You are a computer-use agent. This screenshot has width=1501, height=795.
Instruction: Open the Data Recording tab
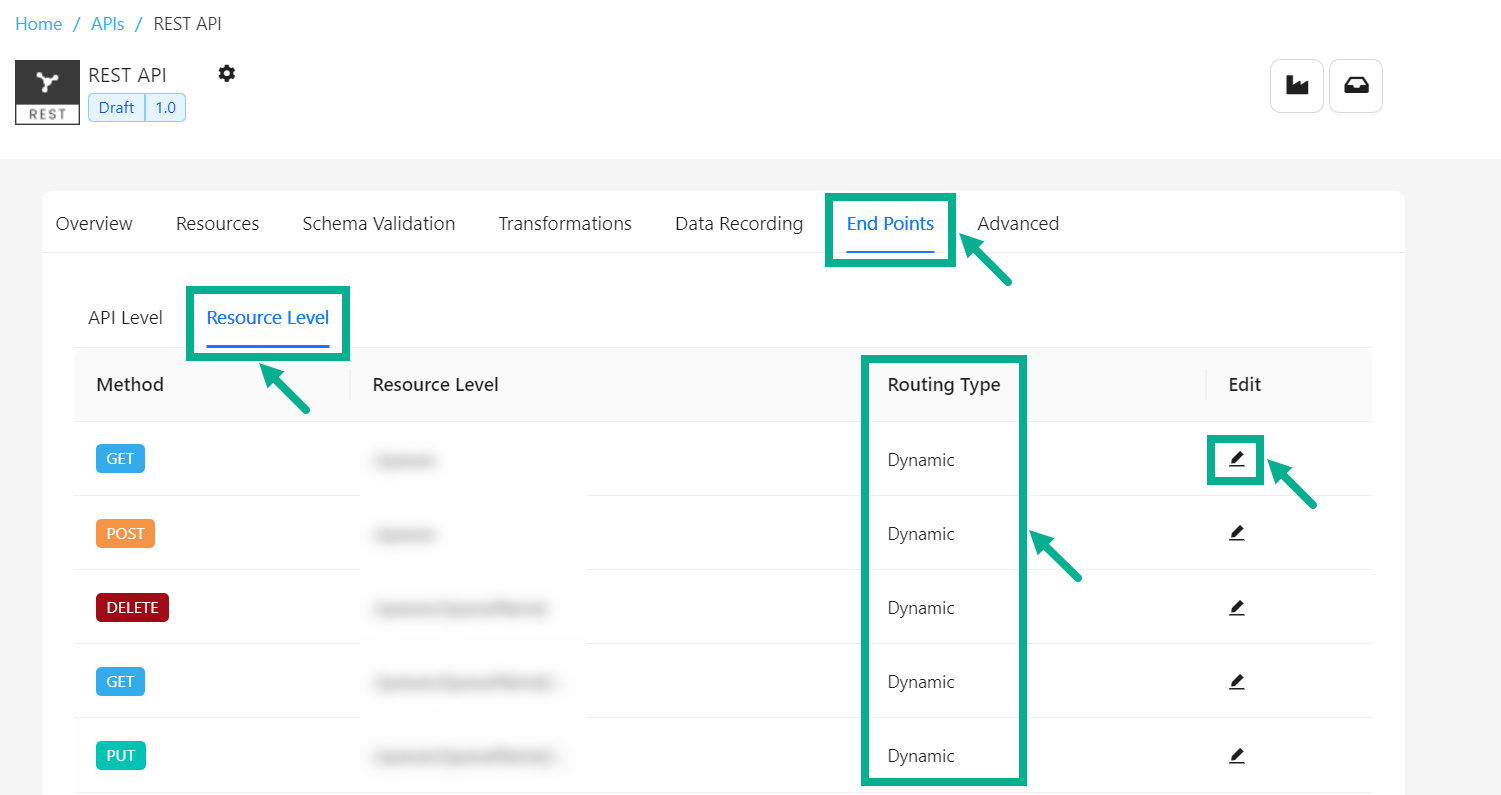(738, 224)
